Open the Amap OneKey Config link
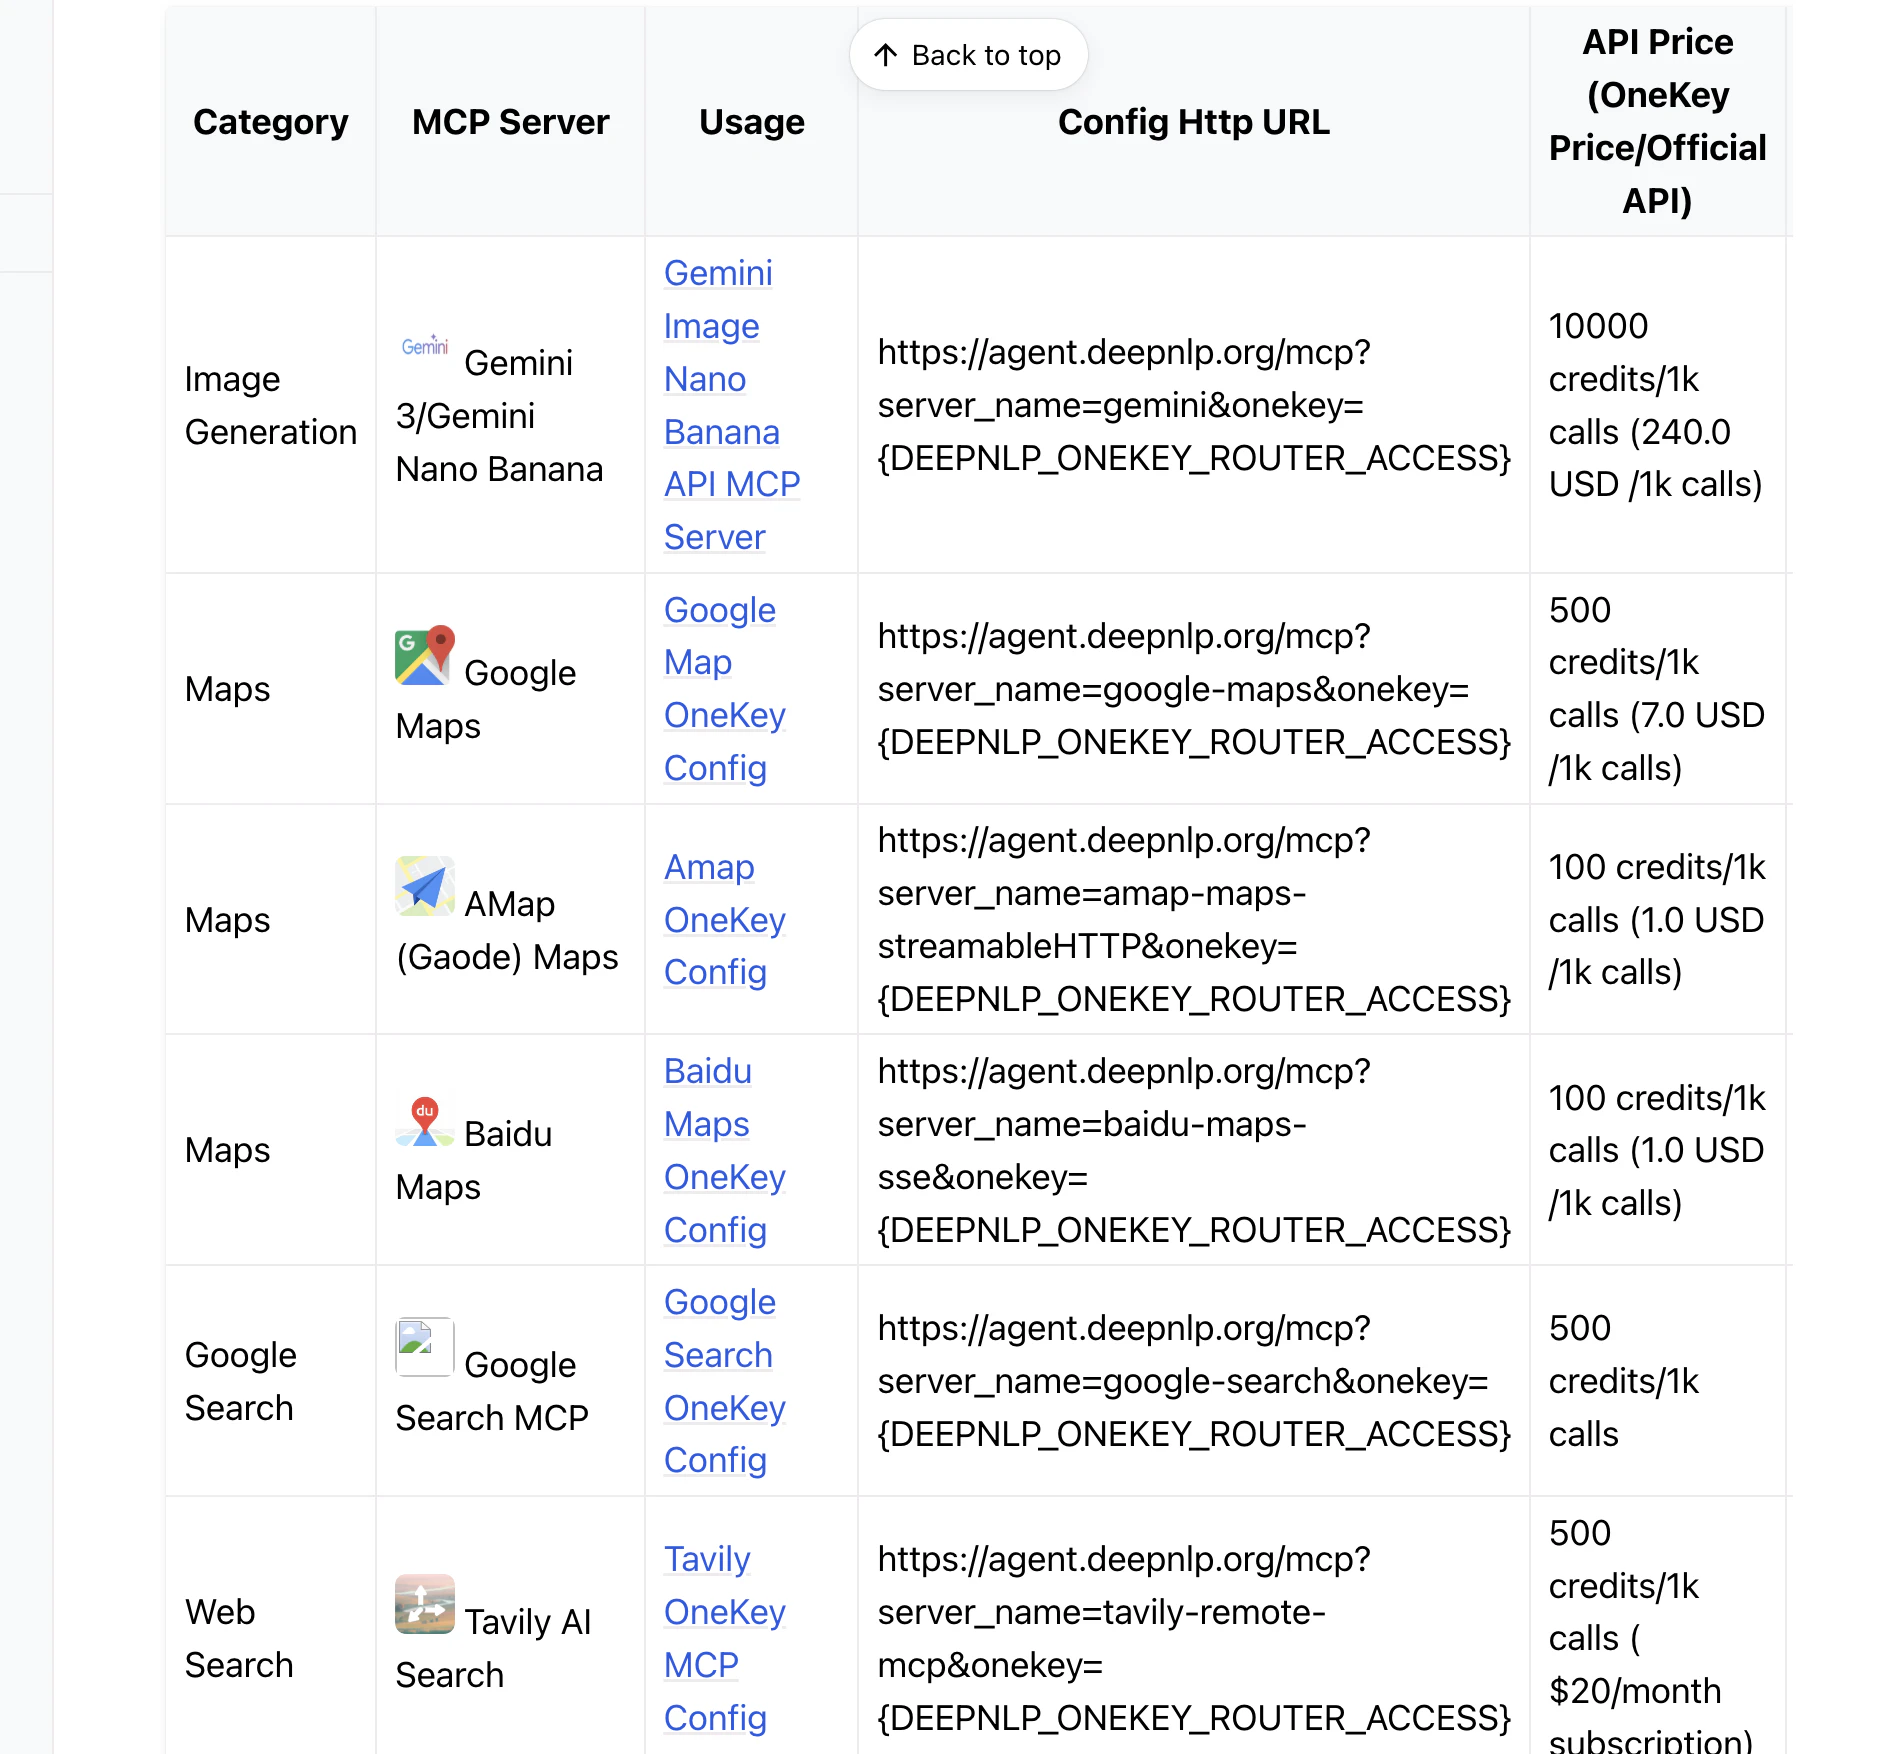Image resolution: width=1878 pixels, height=1754 pixels. point(723,920)
